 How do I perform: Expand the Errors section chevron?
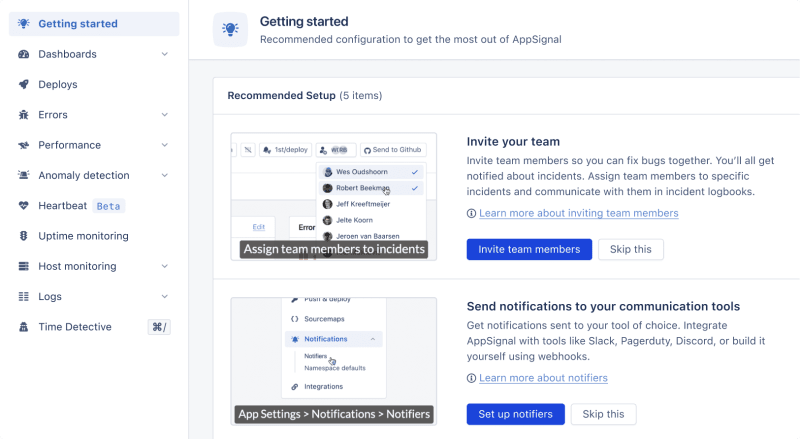(x=164, y=115)
